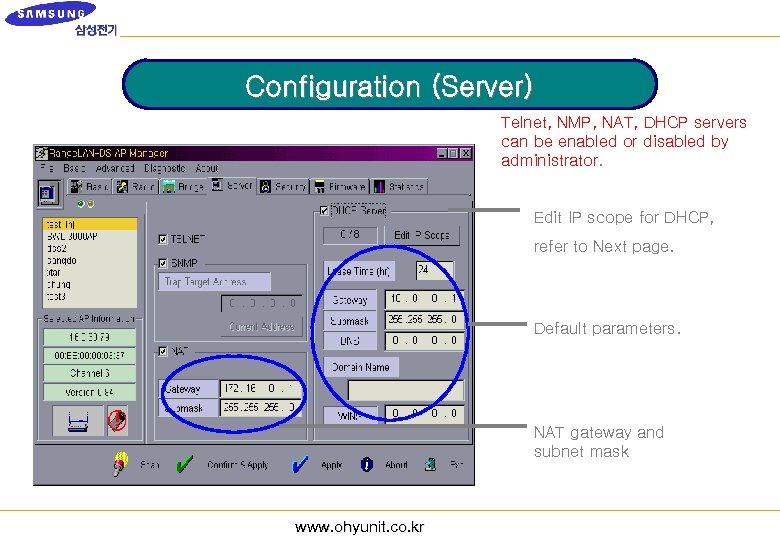Open the About menu in the menu bar

tap(206, 168)
